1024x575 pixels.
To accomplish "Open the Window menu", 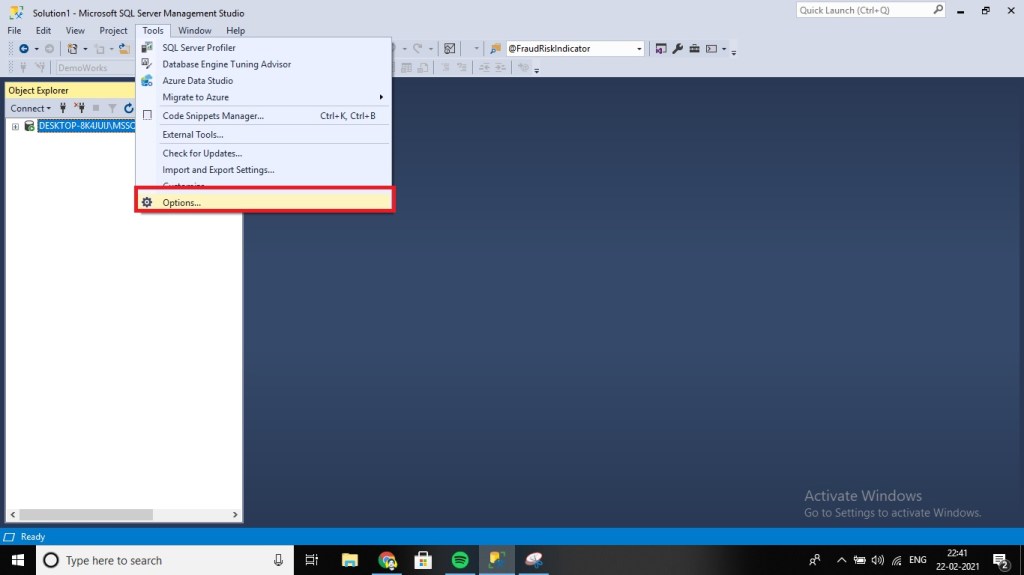I will click(195, 31).
